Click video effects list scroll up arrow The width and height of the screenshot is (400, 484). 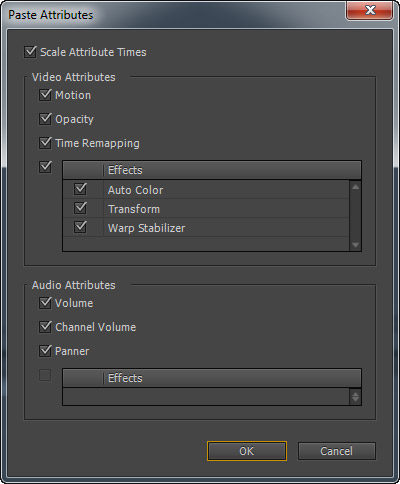(x=355, y=187)
